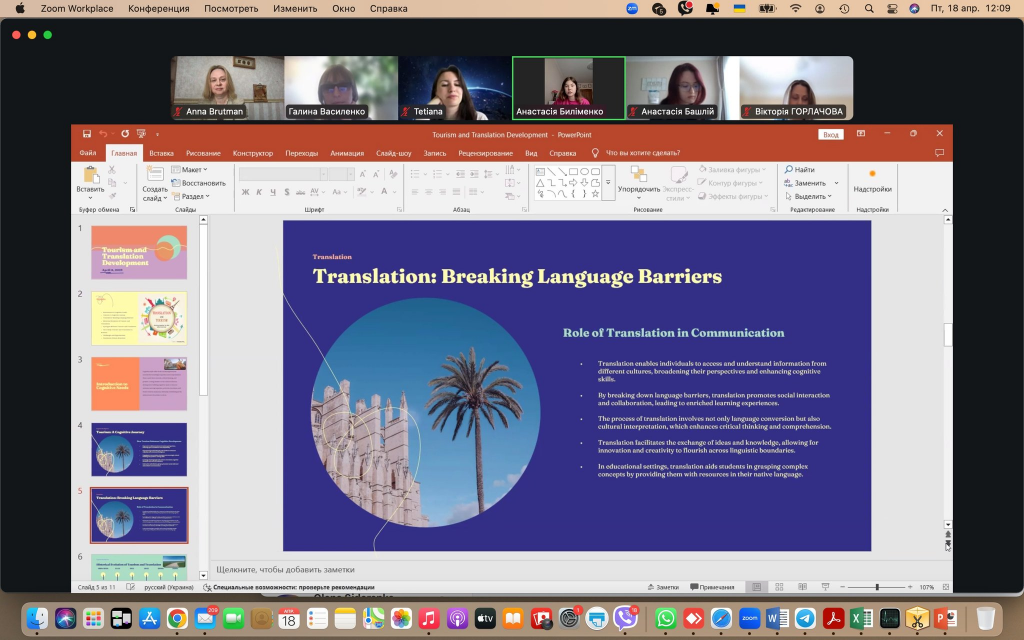Switch to the Анимация ribbon tab
The width and height of the screenshot is (1024, 640).
pos(347,153)
